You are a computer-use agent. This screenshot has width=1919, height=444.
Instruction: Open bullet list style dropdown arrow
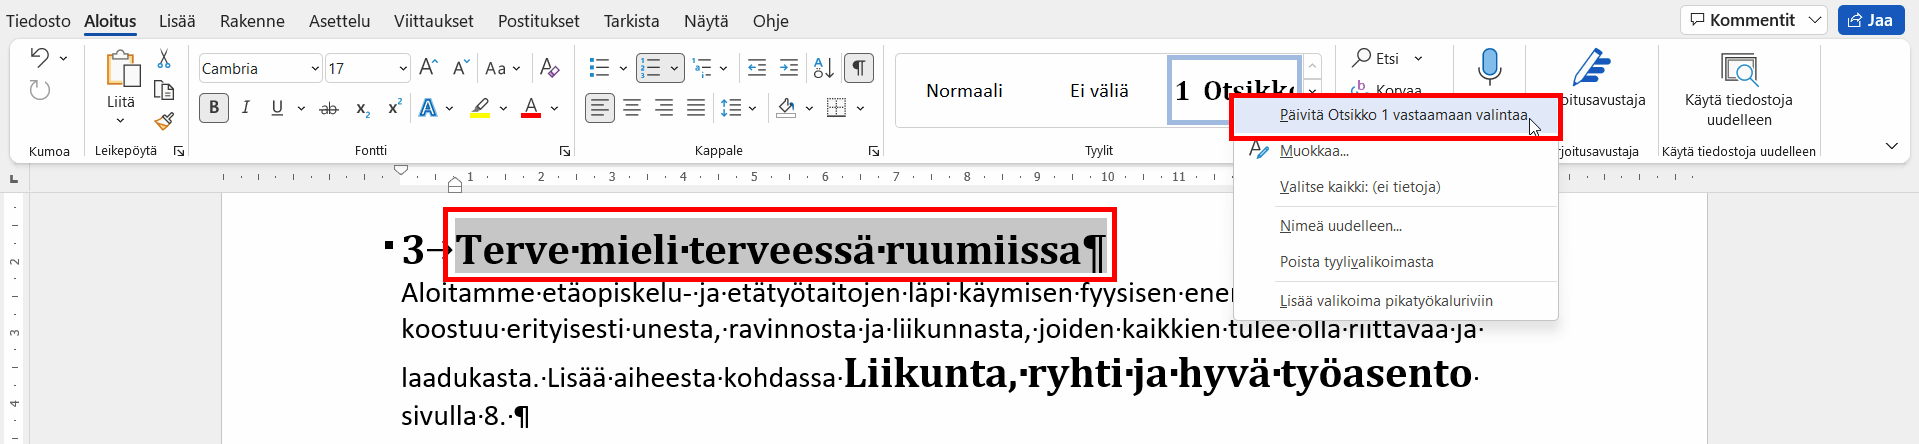(623, 69)
